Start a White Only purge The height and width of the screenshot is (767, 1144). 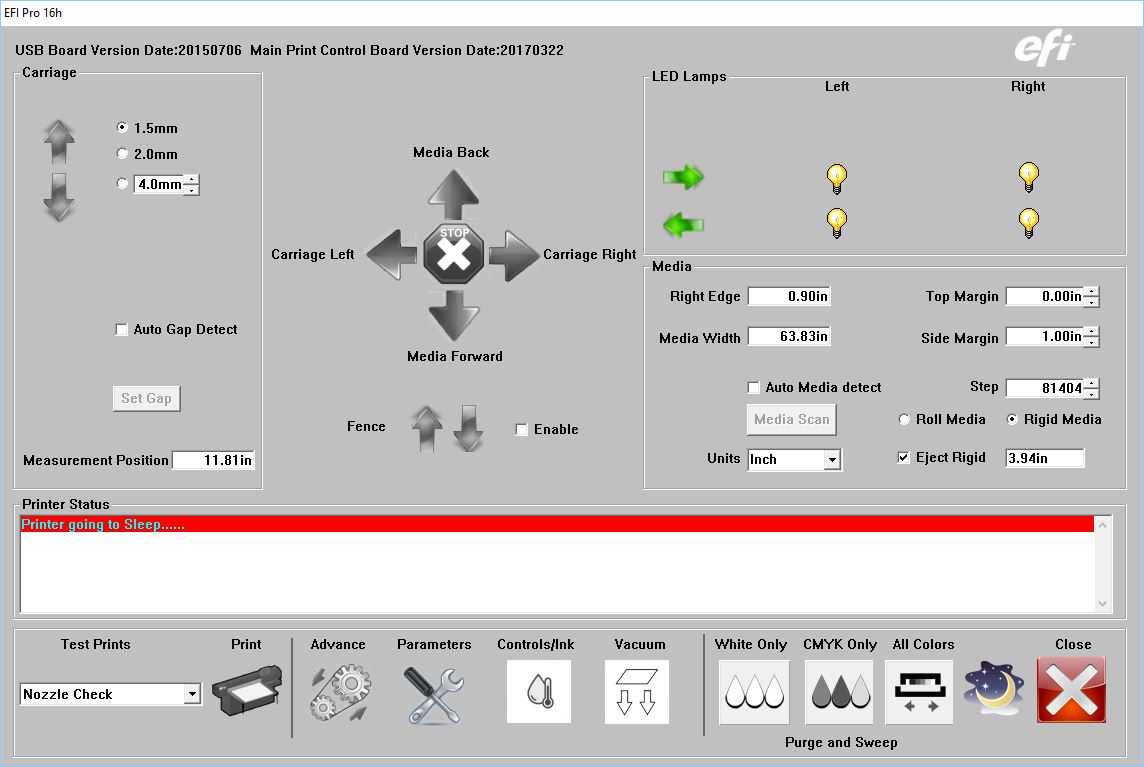point(753,690)
